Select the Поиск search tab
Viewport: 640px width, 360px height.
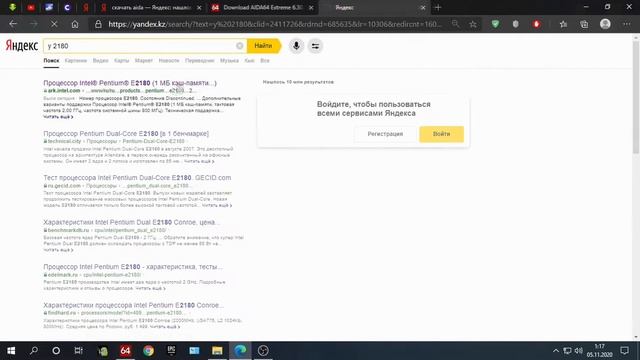click(x=51, y=60)
